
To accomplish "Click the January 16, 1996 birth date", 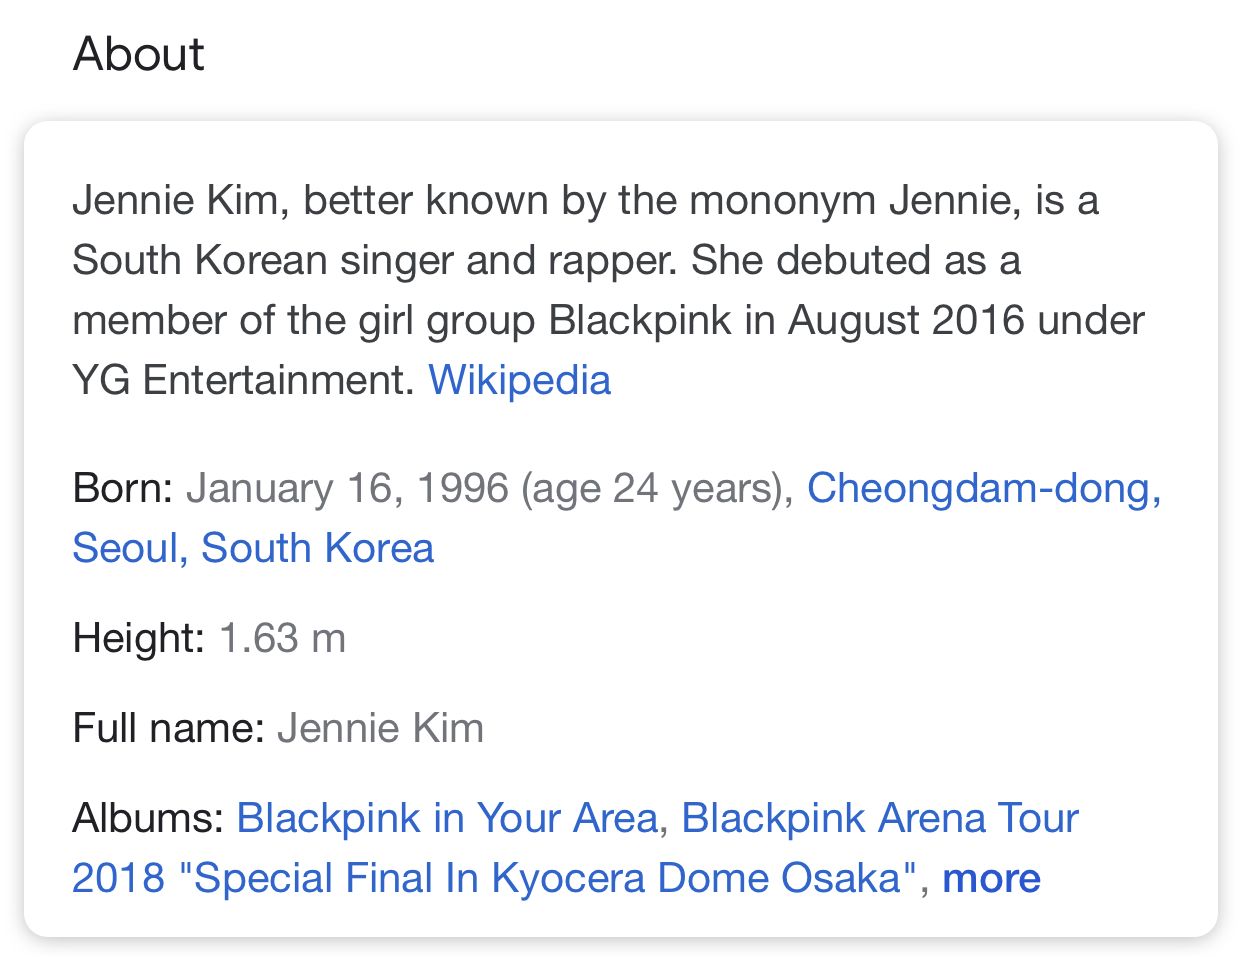I will coord(348,488).
